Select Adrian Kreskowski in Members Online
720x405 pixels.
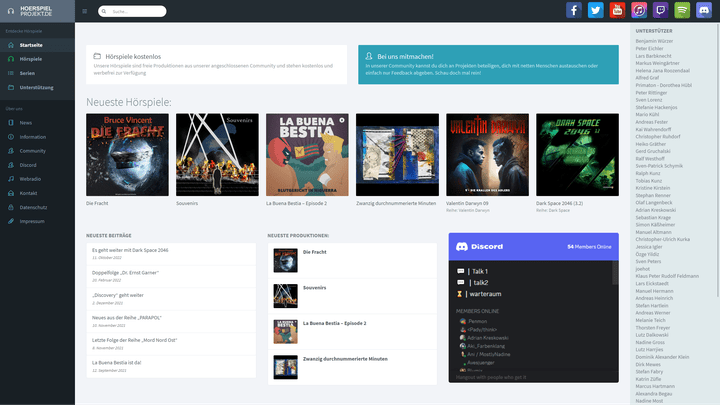click(488, 338)
